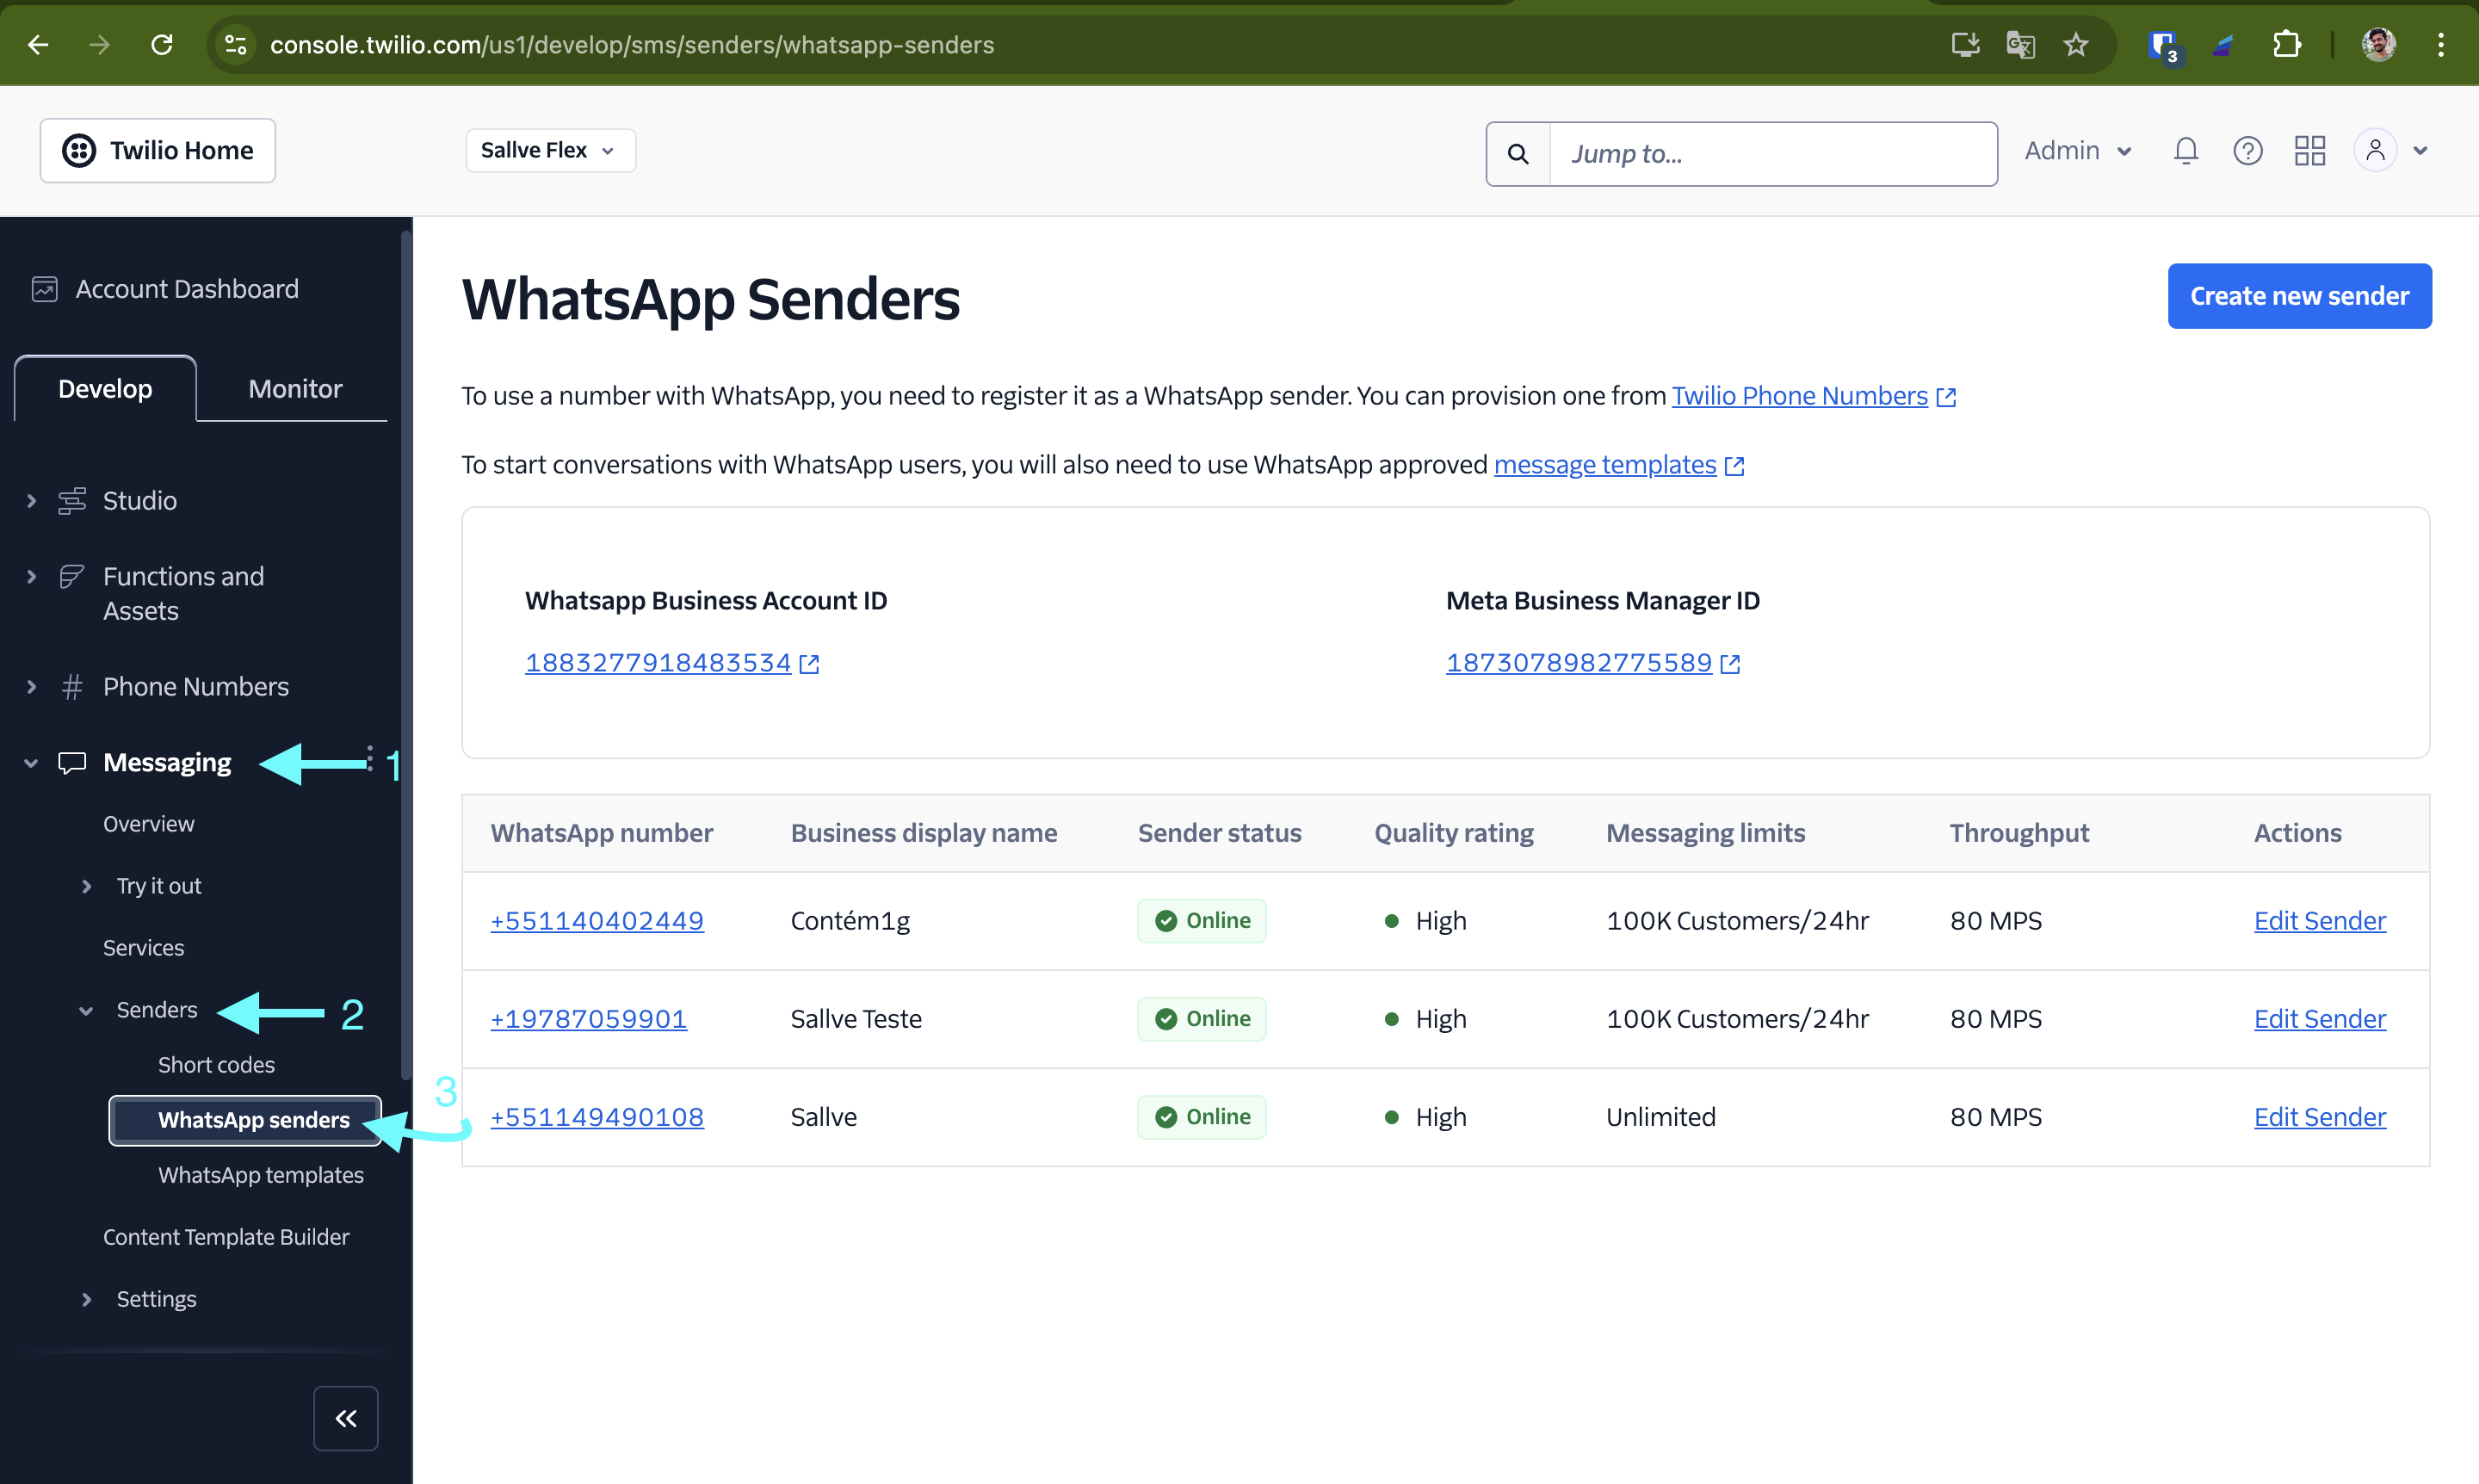Edit Sender for Sallve row
This screenshot has height=1484, width=2479.
click(x=2320, y=1117)
